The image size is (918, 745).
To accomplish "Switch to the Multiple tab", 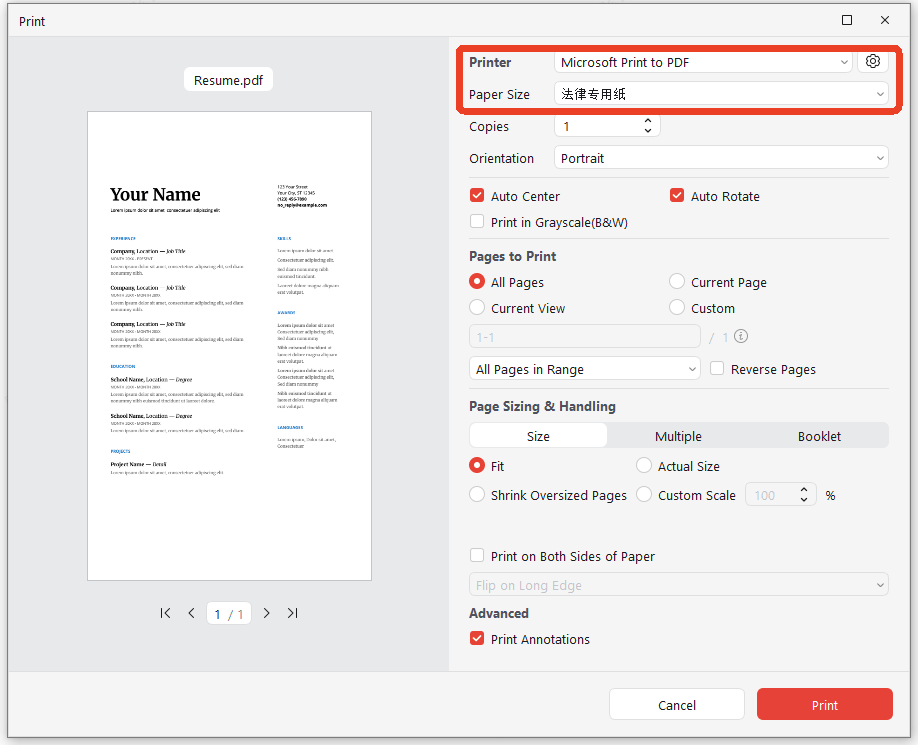I will click(678, 436).
